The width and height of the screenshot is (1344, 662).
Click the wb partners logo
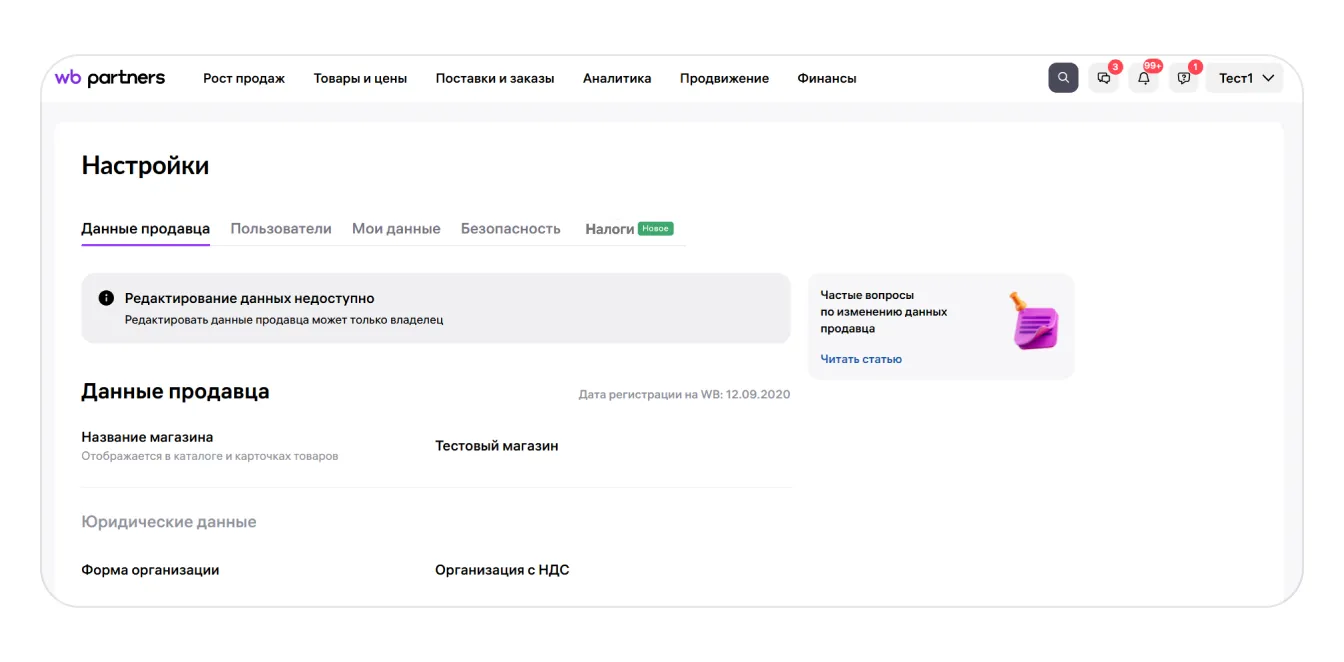(x=110, y=78)
